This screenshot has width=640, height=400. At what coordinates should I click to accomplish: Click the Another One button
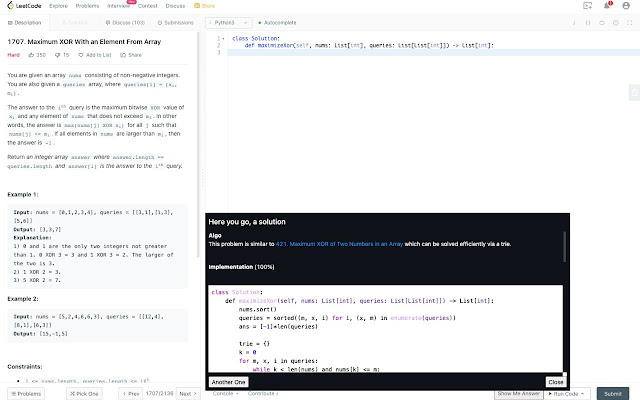[x=229, y=382]
